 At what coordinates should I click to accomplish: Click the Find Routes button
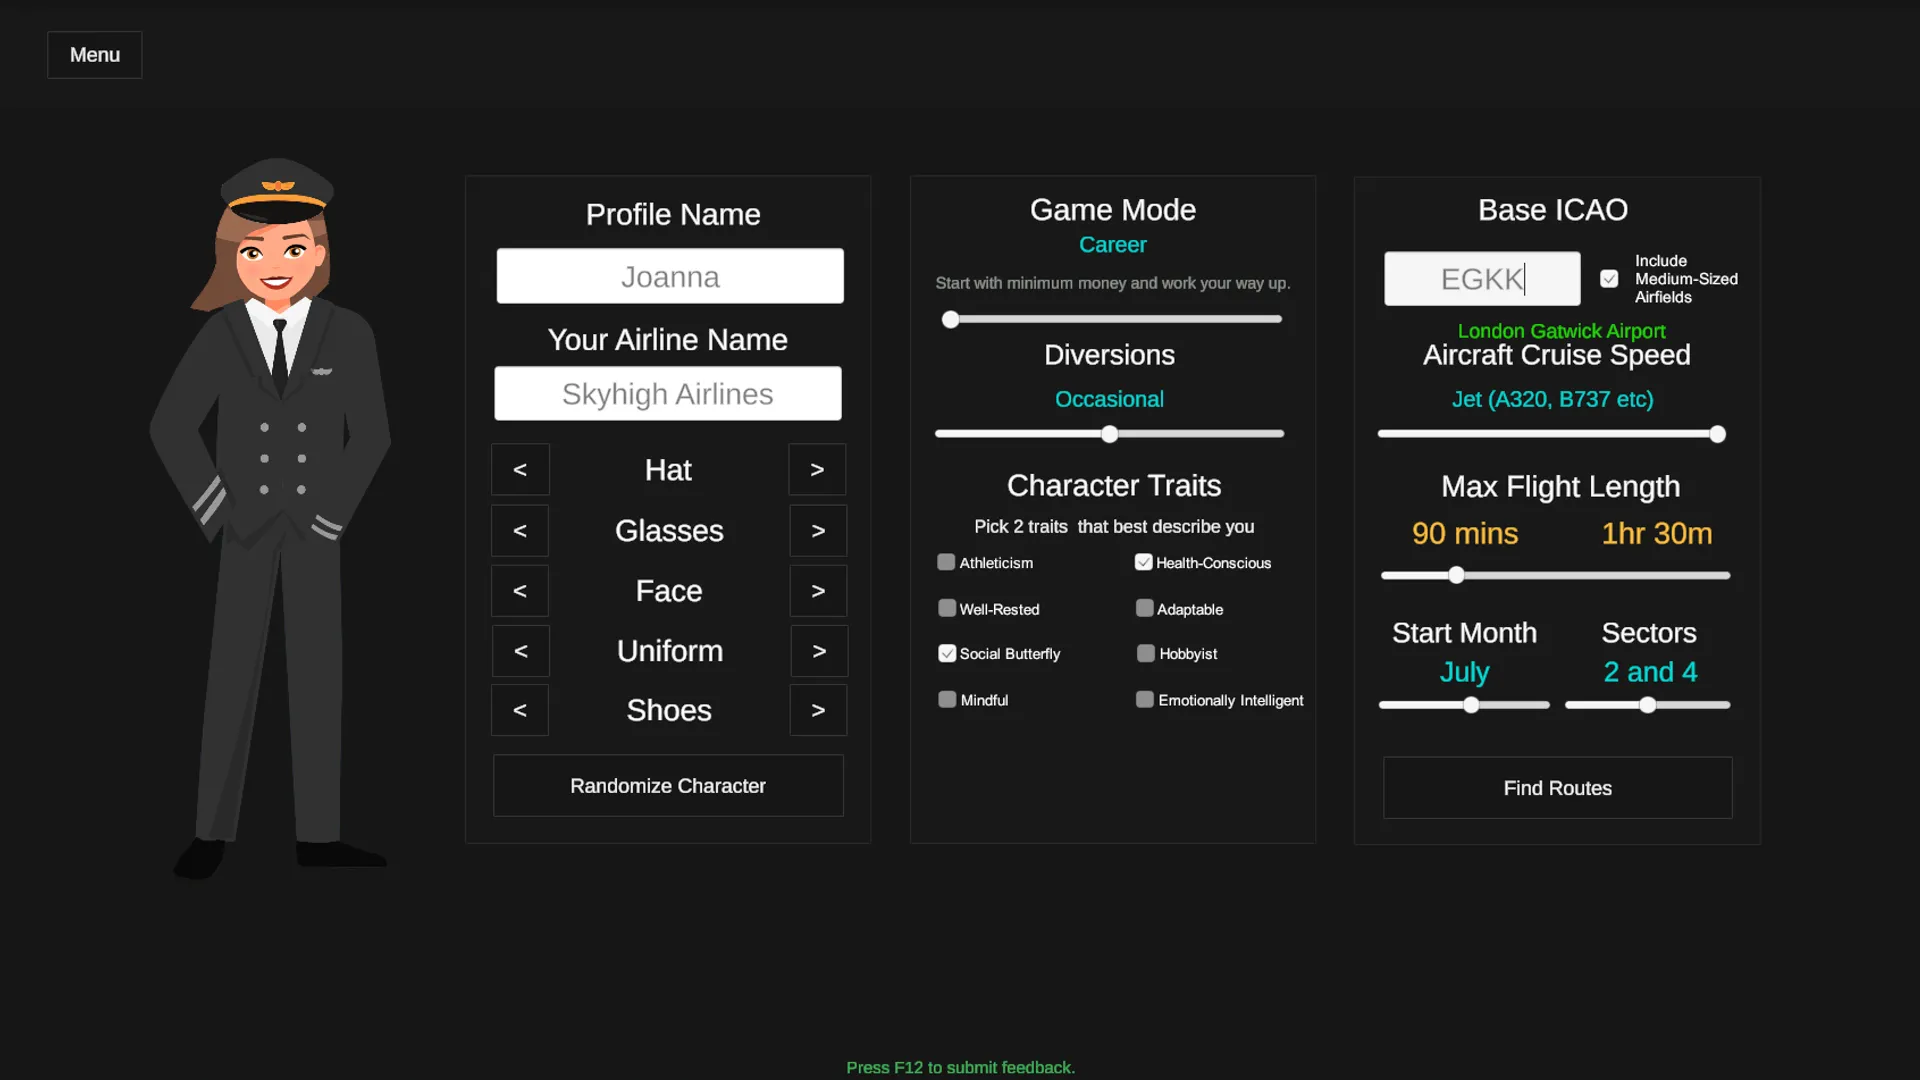1557,788
